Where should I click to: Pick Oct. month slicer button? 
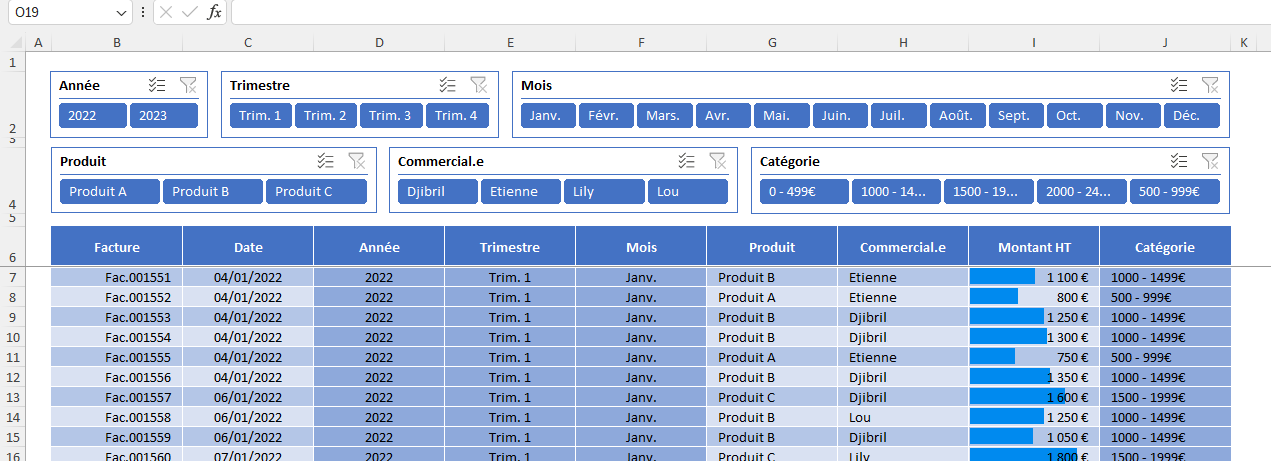(x=1074, y=116)
